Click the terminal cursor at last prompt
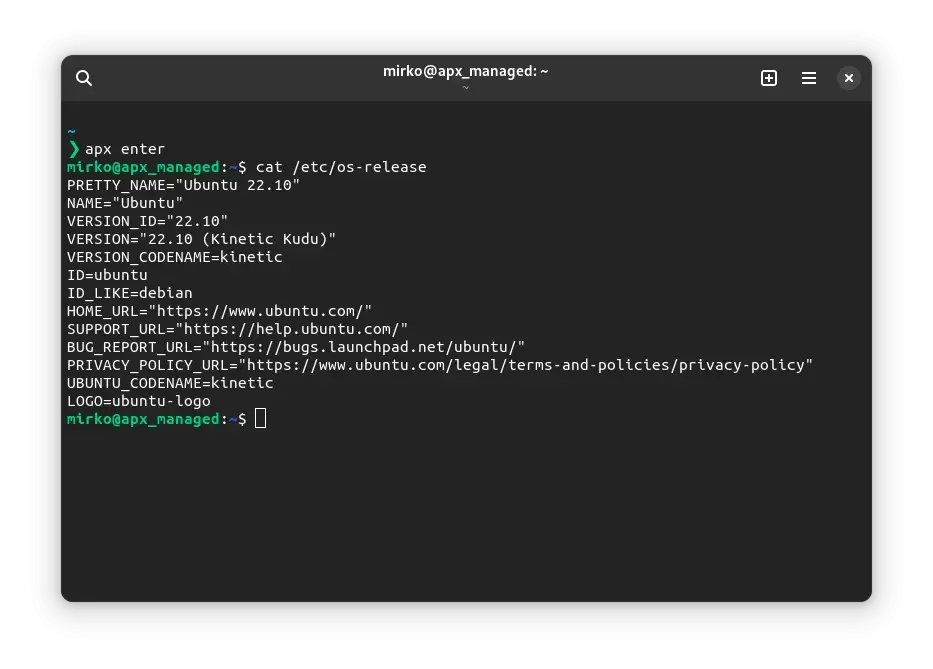The image size is (933, 669). tap(261, 418)
